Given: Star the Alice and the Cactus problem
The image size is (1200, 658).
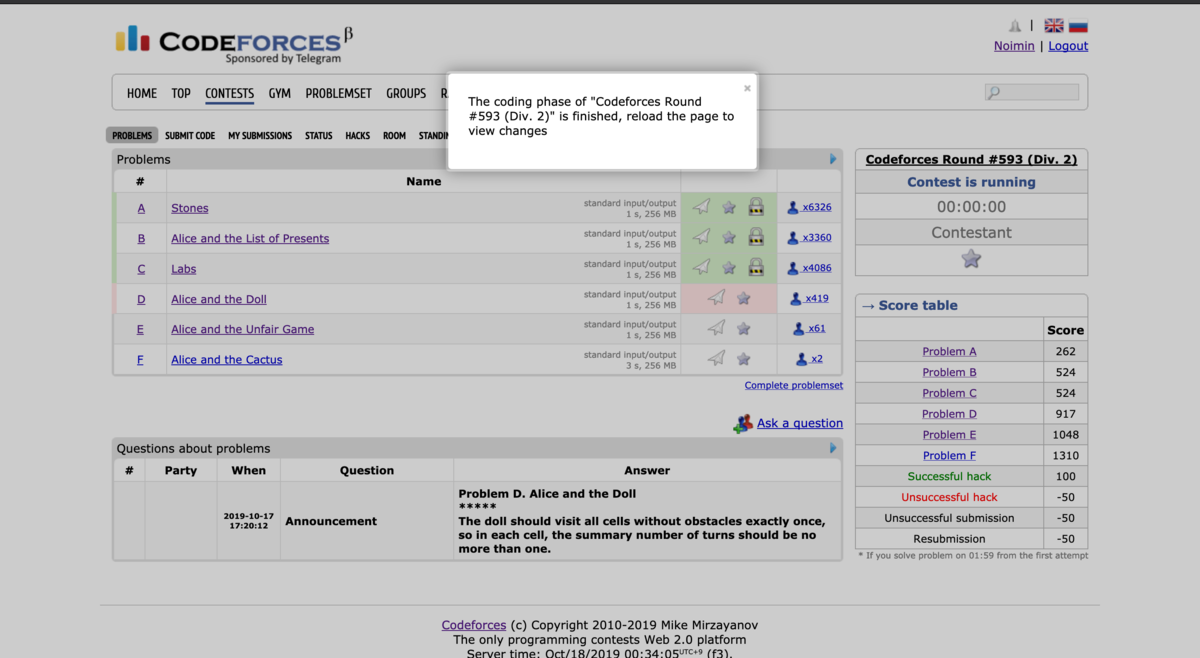Looking at the screenshot, I should point(744,358).
